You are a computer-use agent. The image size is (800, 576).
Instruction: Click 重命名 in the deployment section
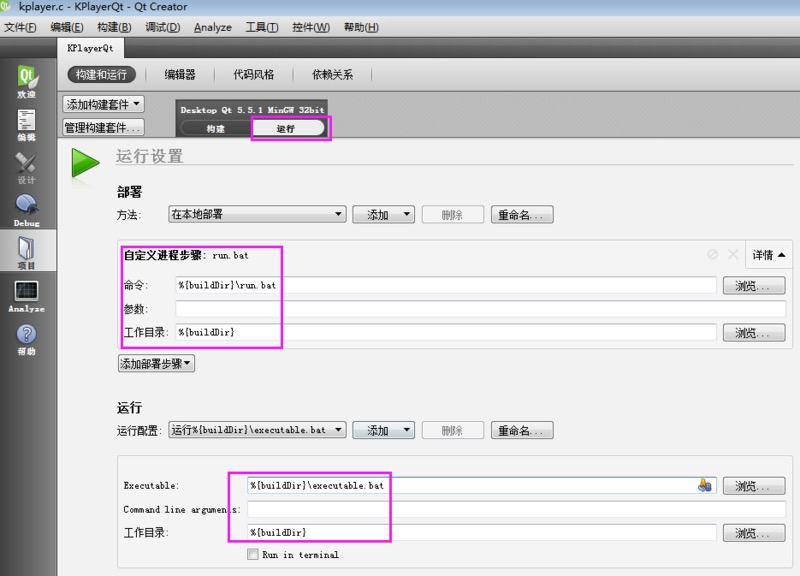[x=522, y=215]
